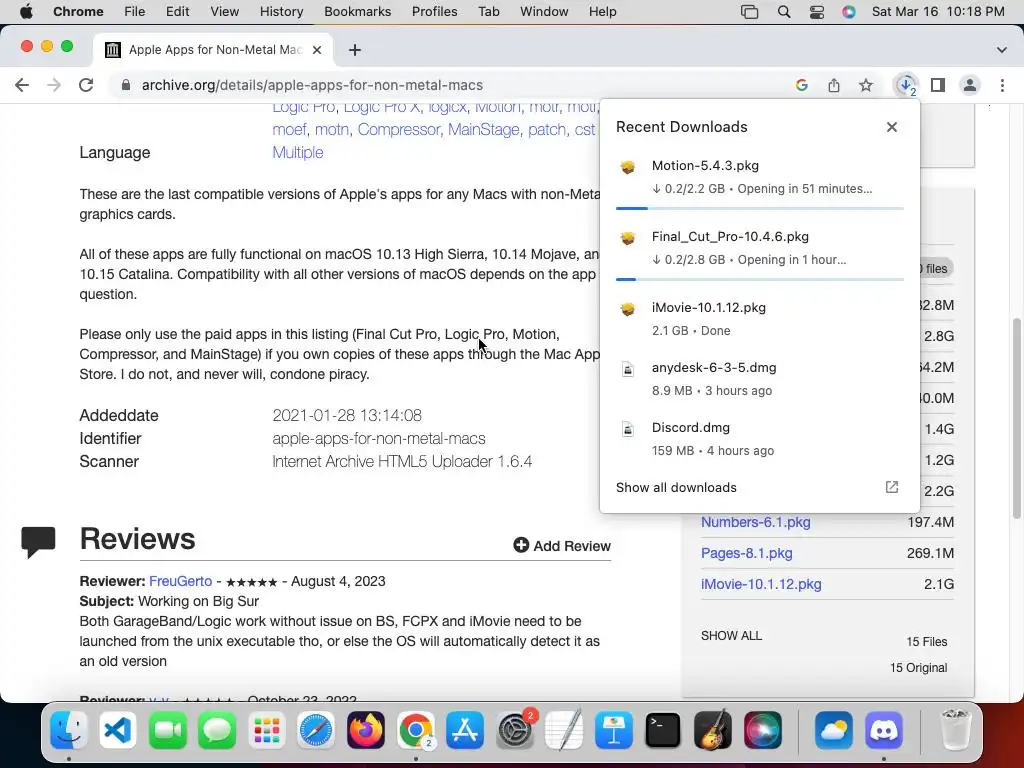
Task: Open FaceTime from the dock
Action: tap(168, 730)
